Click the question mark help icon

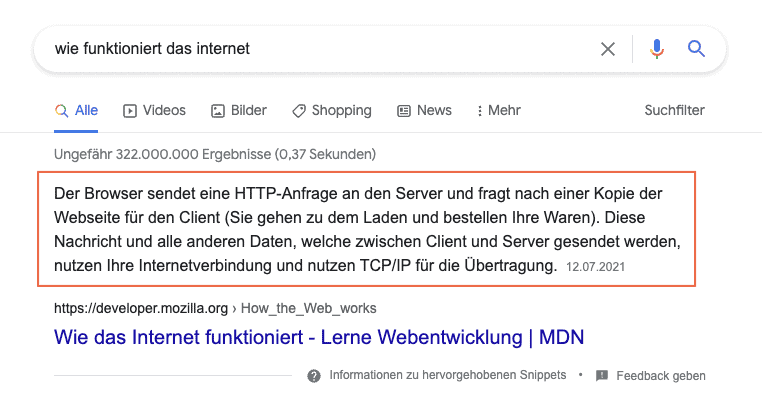pos(314,376)
